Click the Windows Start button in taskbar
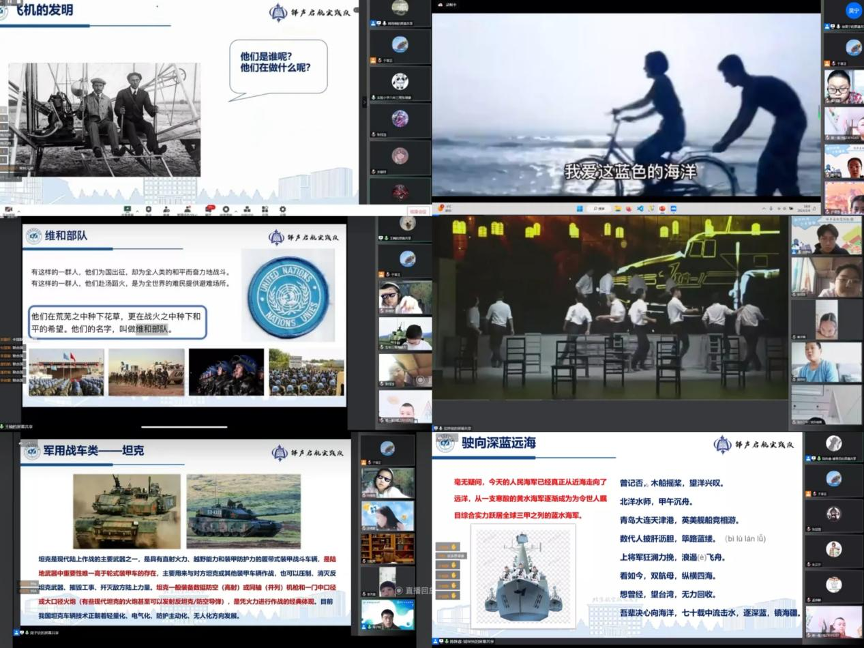Image resolution: width=864 pixels, height=650 pixels. 580,209
